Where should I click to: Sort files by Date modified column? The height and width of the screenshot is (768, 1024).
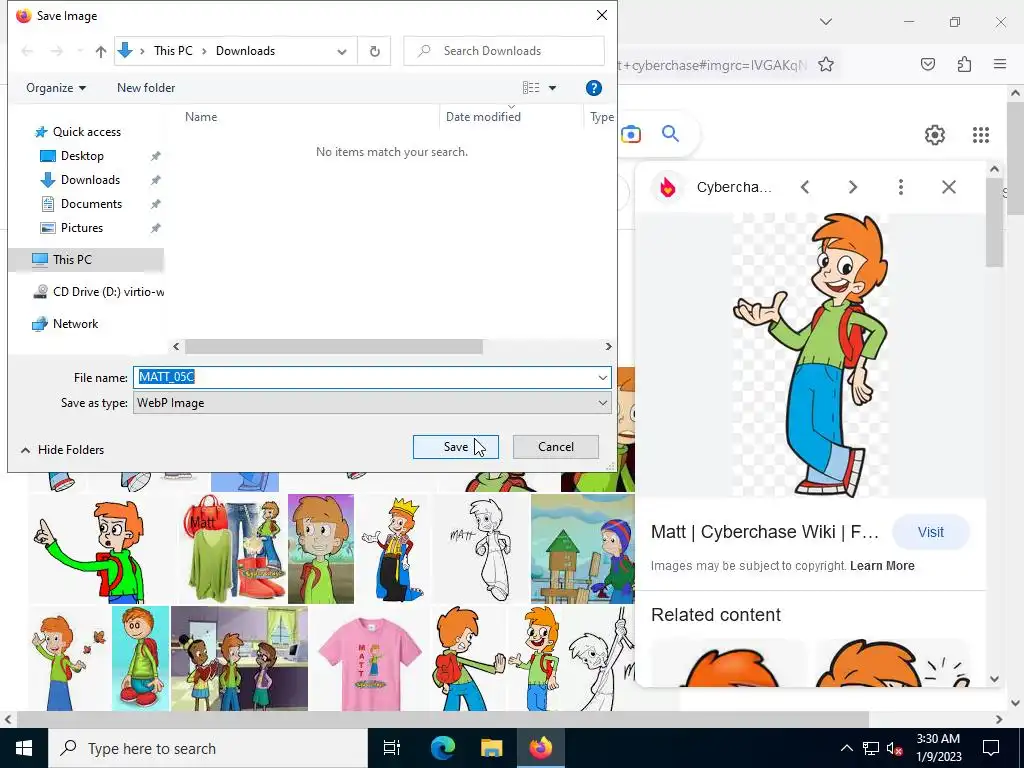pyautogui.click(x=483, y=117)
